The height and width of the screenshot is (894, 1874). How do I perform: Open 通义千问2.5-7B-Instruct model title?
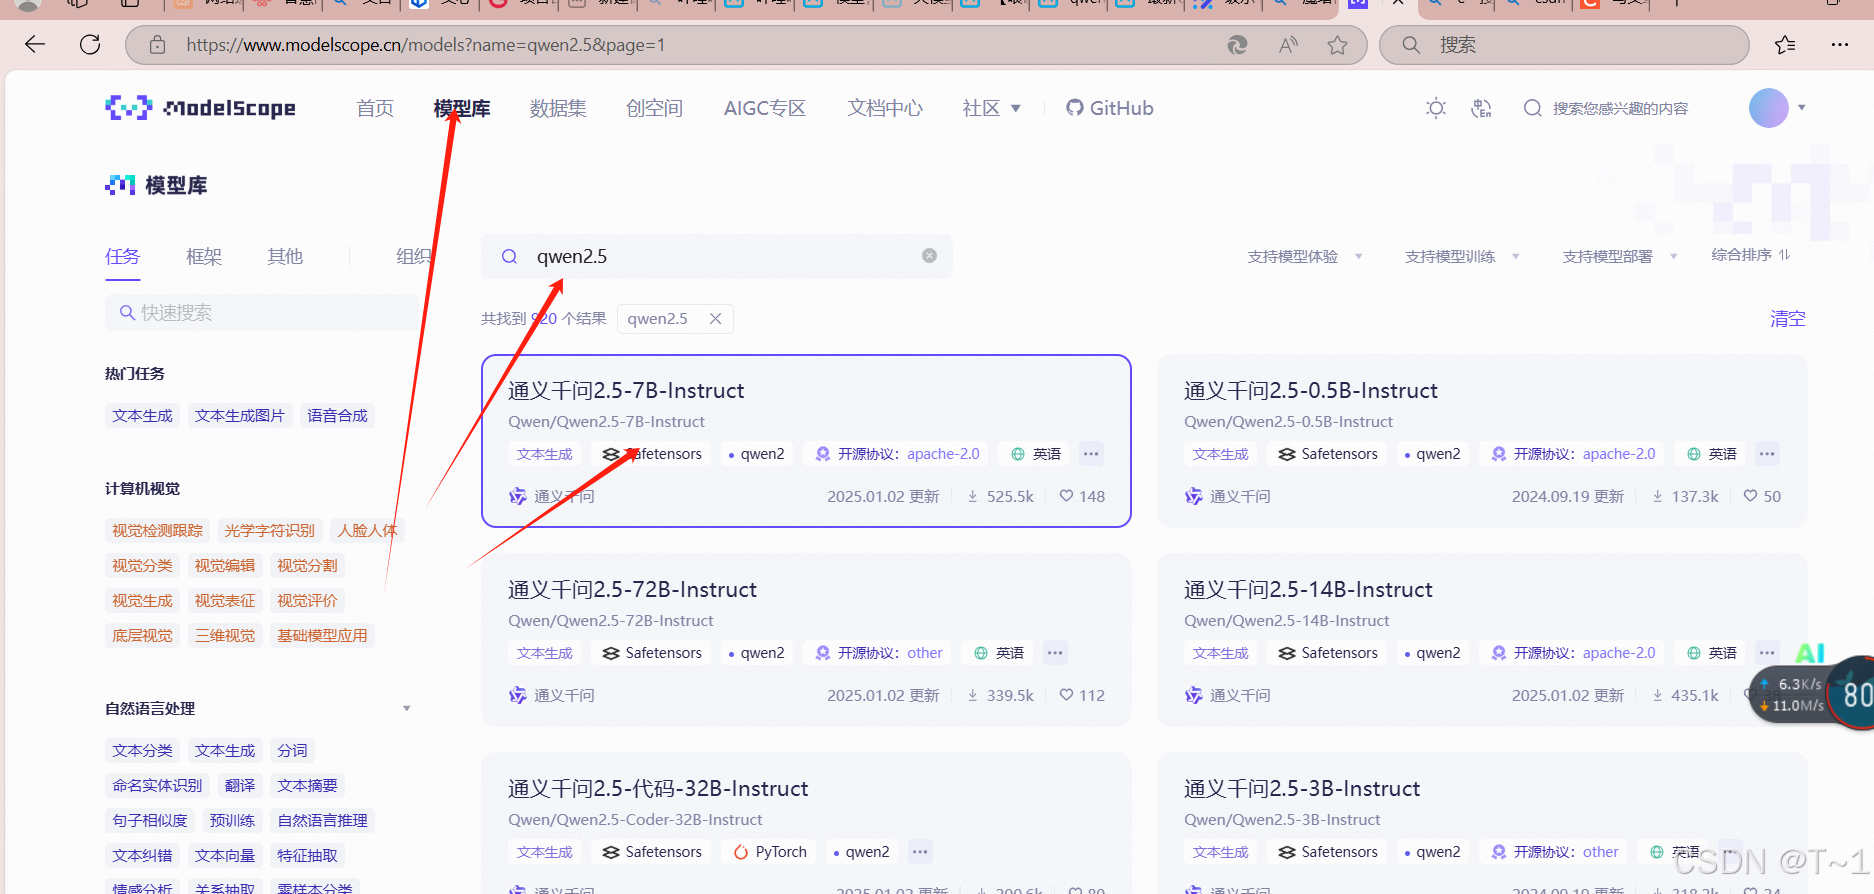coord(626,390)
